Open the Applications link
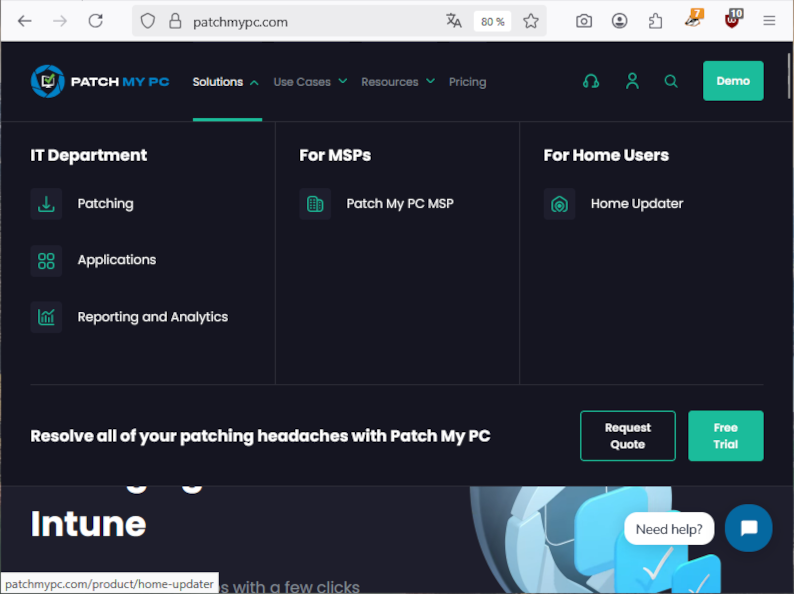The width and height of the screenshot is (794, 594). pos(116,260)
